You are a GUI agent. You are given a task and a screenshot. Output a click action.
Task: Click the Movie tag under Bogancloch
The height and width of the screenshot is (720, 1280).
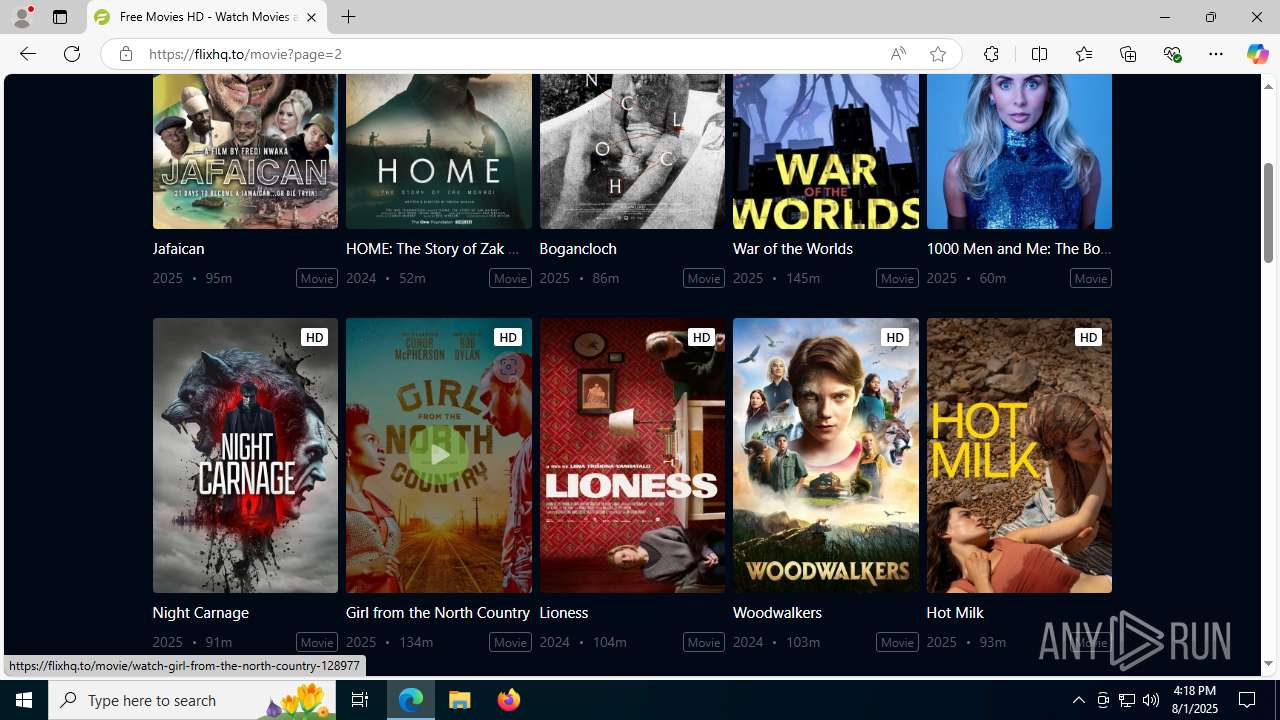(x=704, y=278)
